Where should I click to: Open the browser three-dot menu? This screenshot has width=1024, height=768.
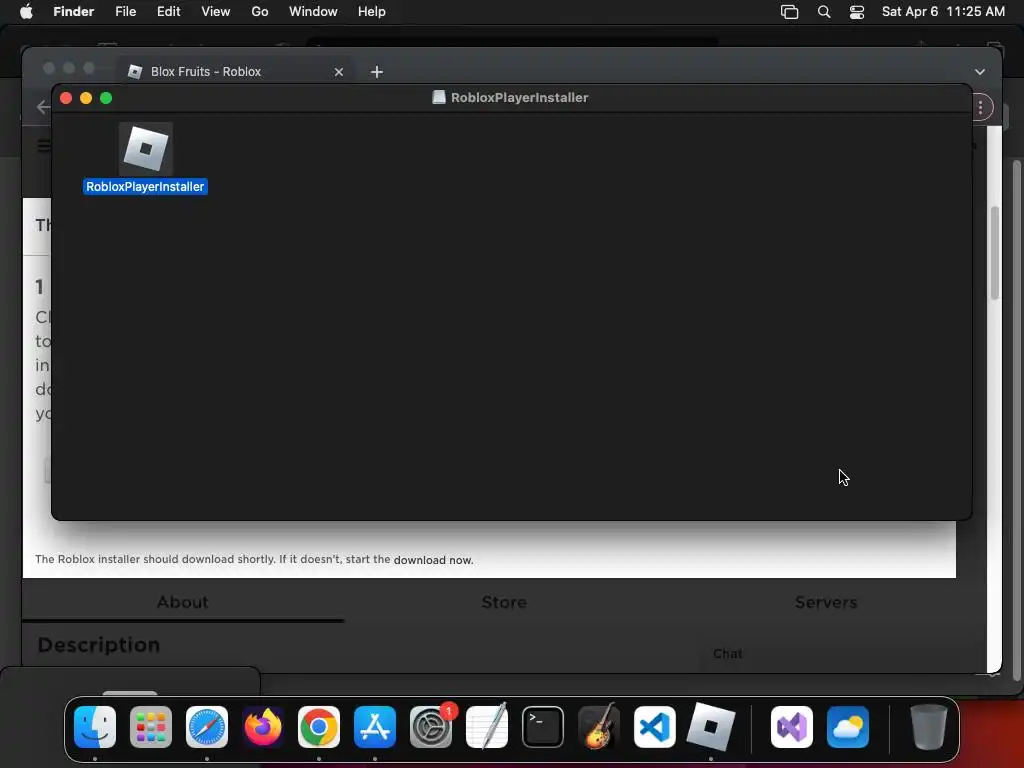pos(981,108)
